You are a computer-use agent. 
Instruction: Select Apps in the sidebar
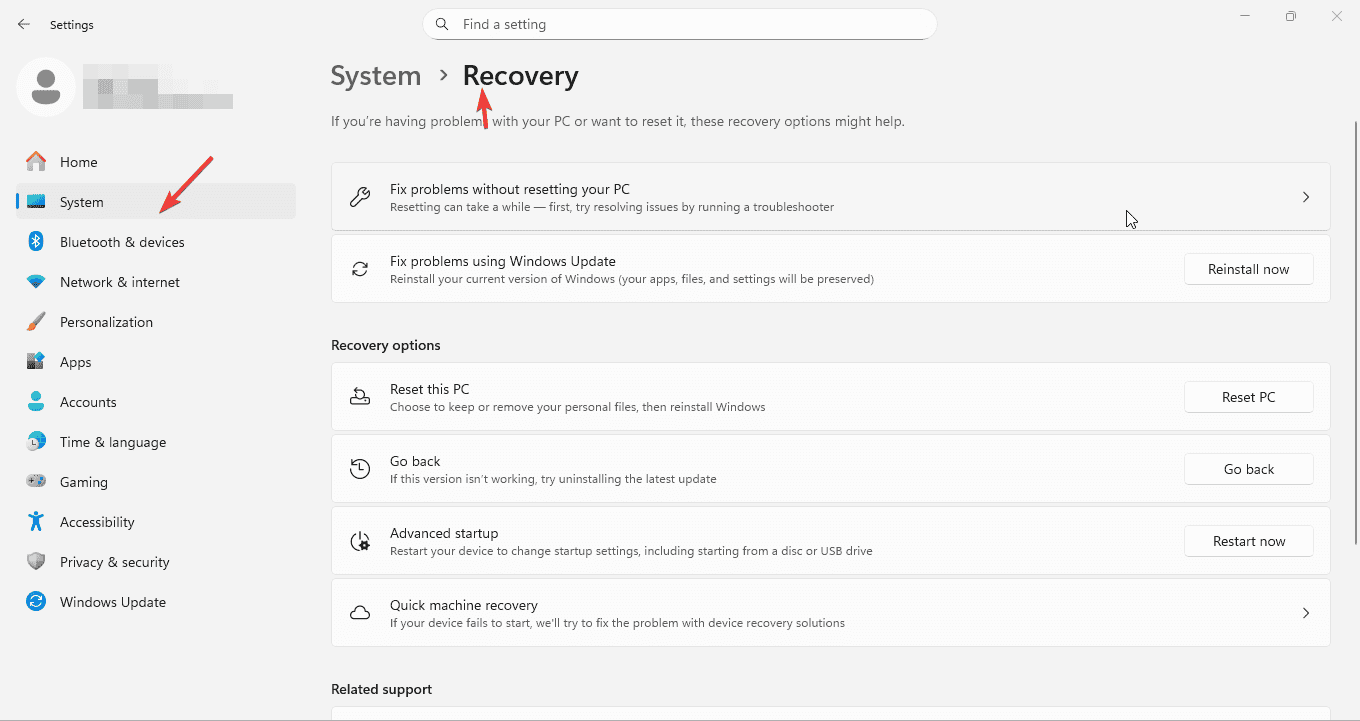click(156, 362)
